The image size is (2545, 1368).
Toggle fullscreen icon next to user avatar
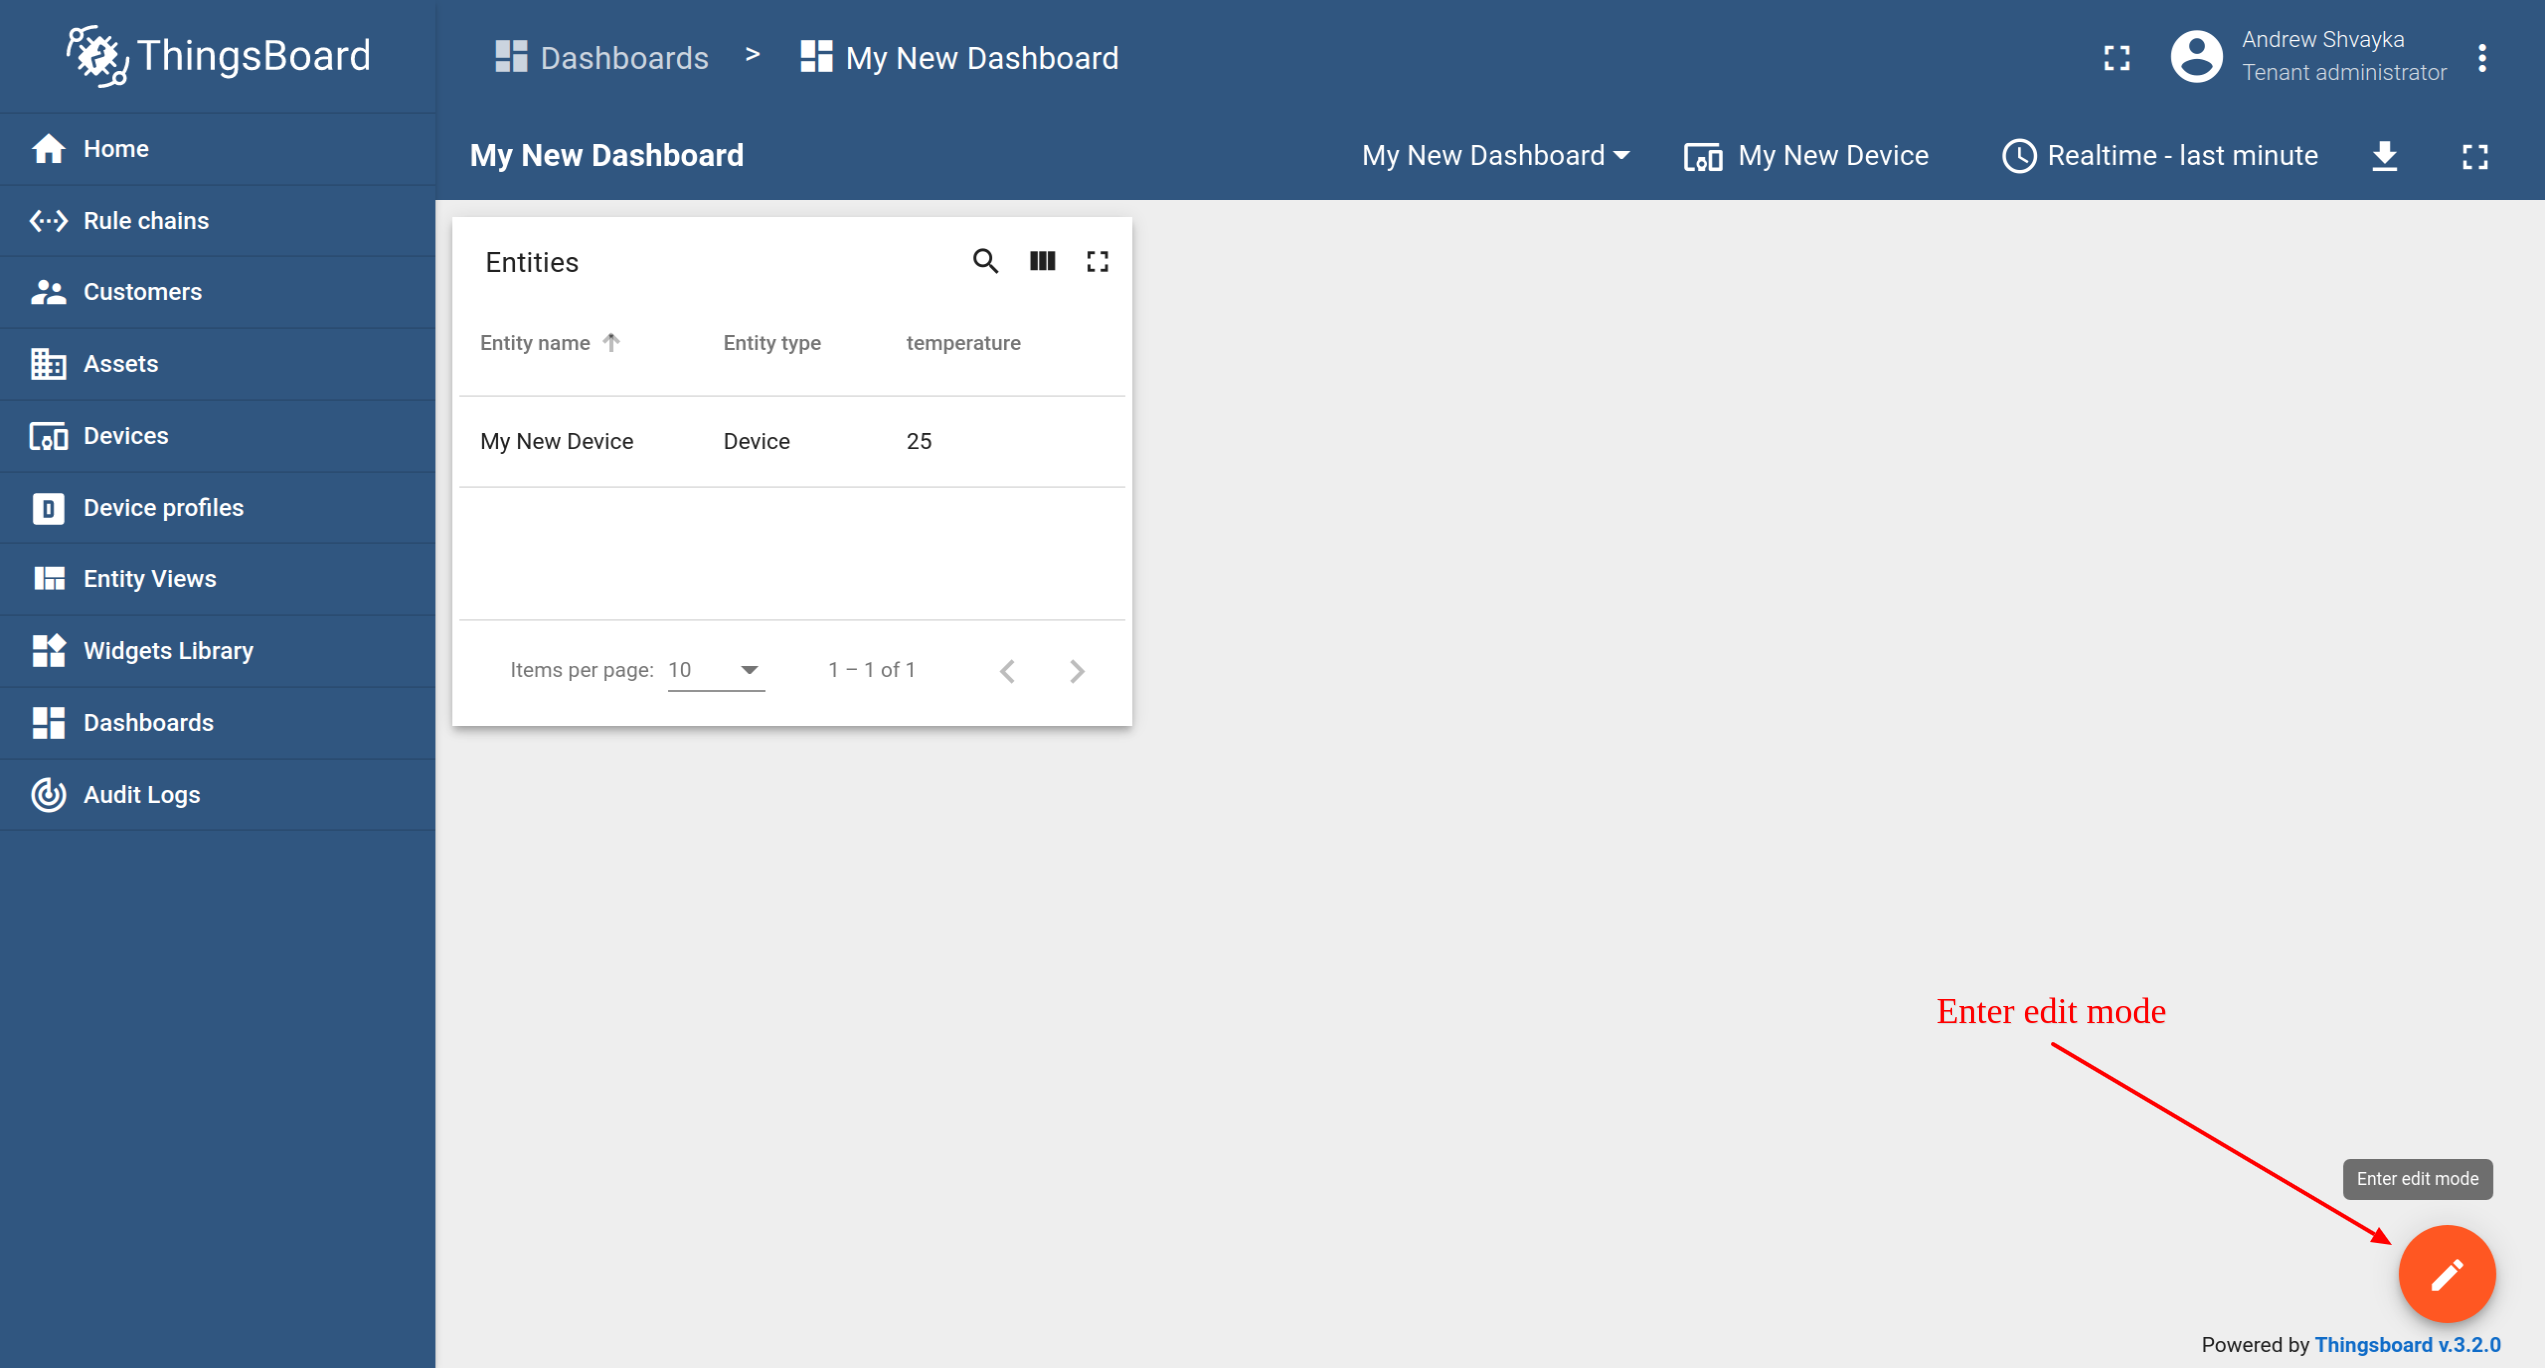click(x=2116, y=58)
